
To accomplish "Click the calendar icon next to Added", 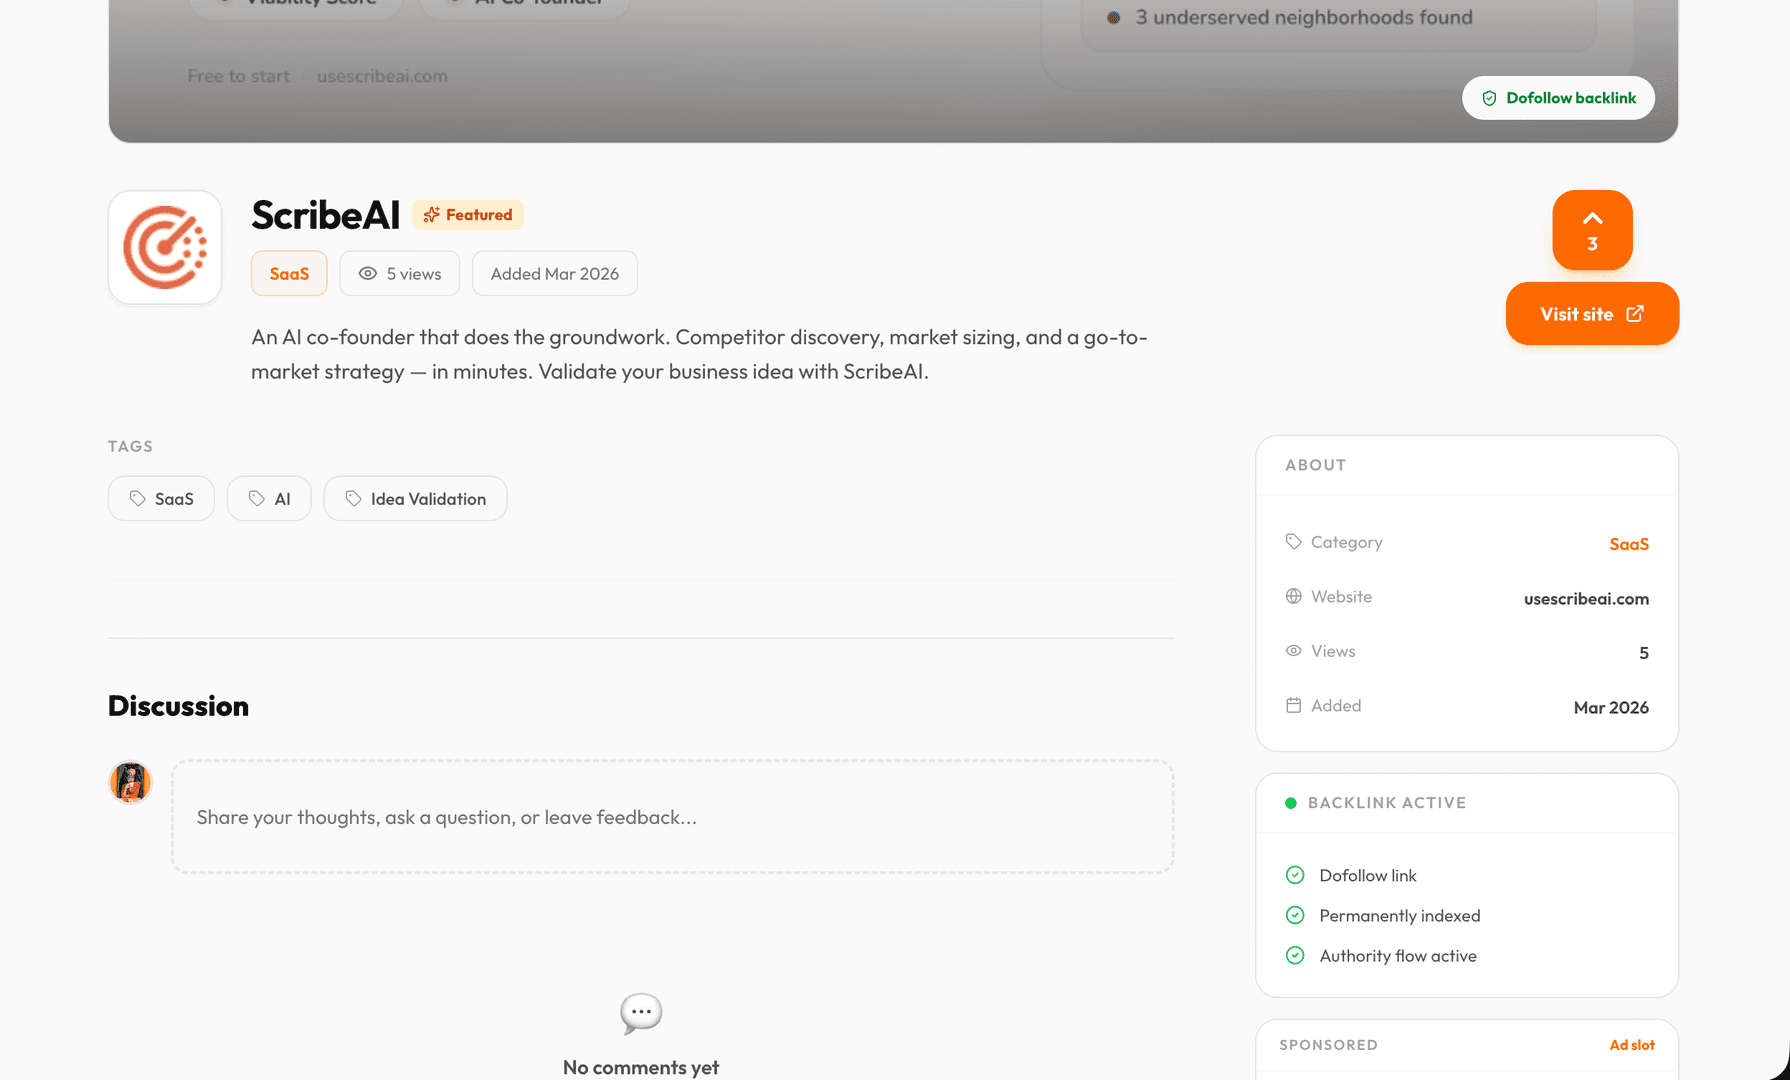I will tap(1293, 705).
